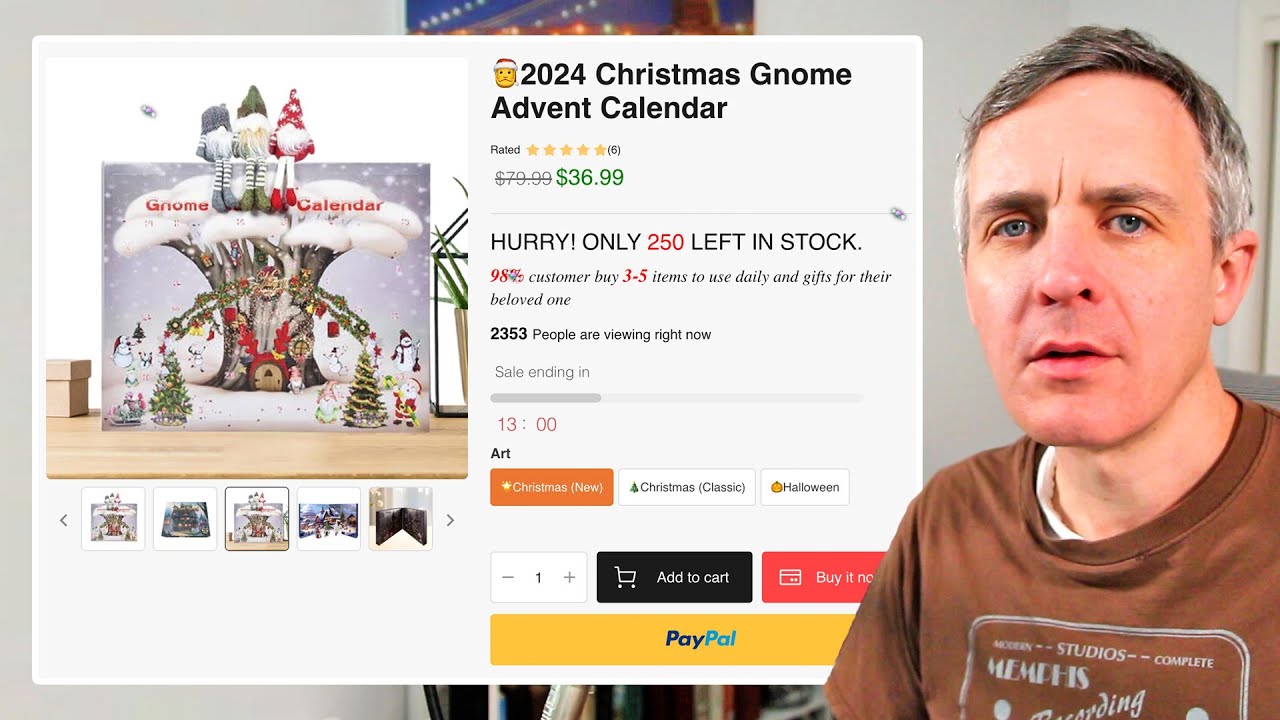Decrease quantity with the minus button

(x=508, y=577)
